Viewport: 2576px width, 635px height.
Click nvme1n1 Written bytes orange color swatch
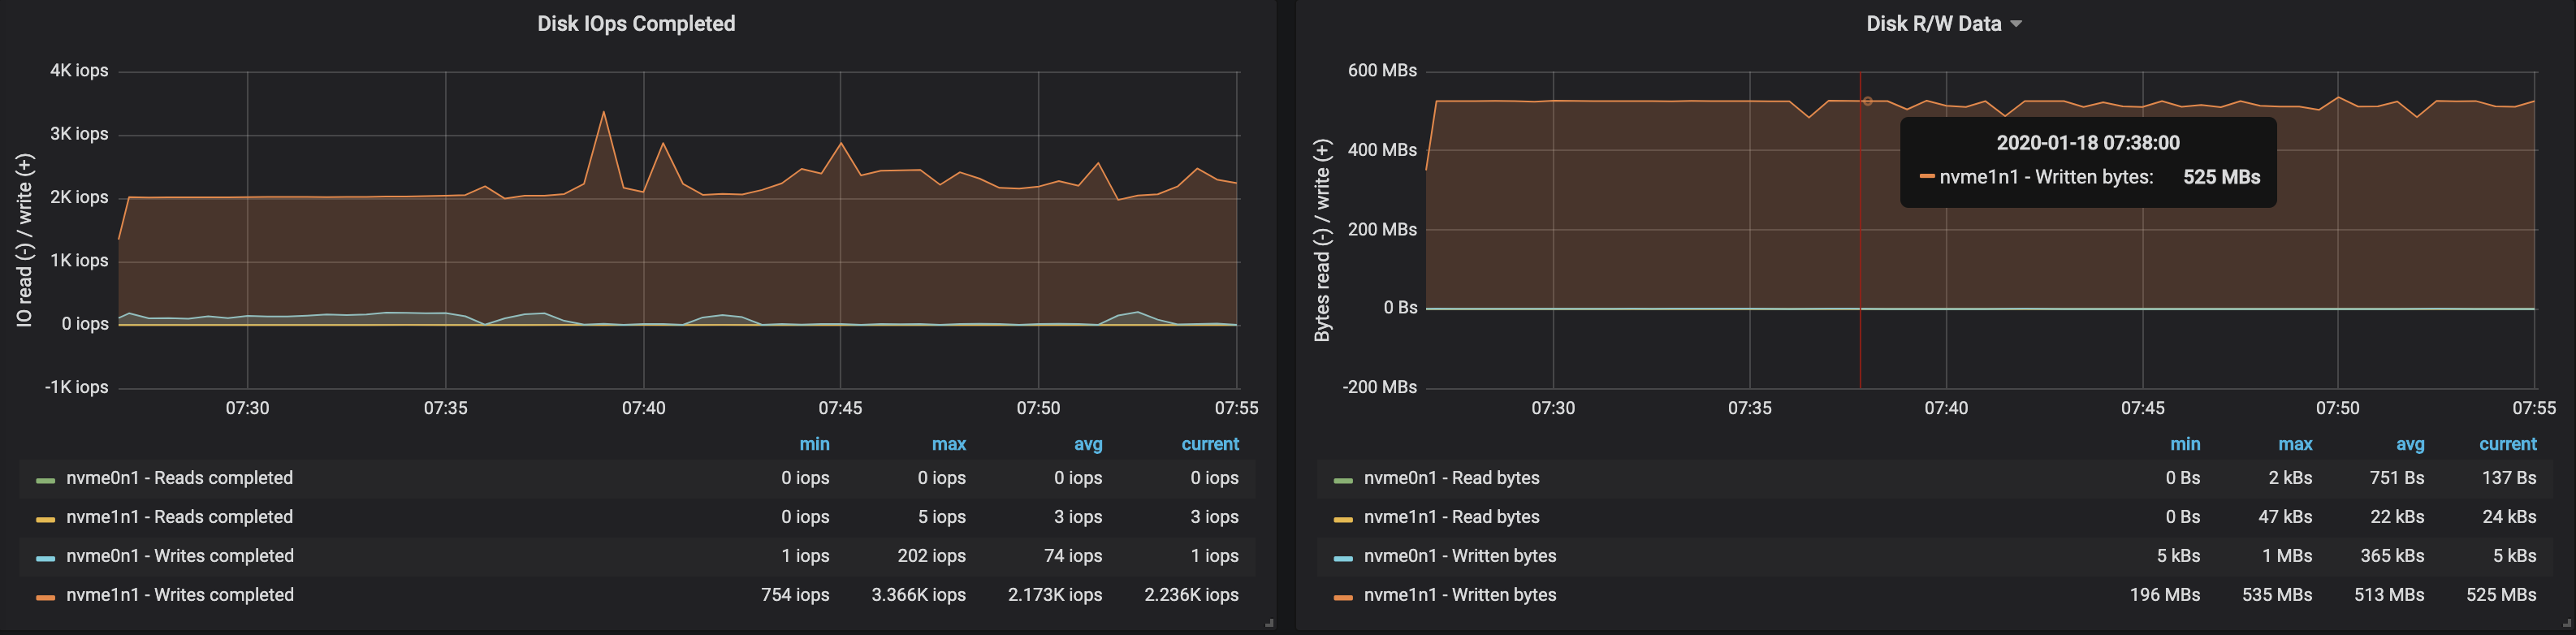pos(1343,597)
